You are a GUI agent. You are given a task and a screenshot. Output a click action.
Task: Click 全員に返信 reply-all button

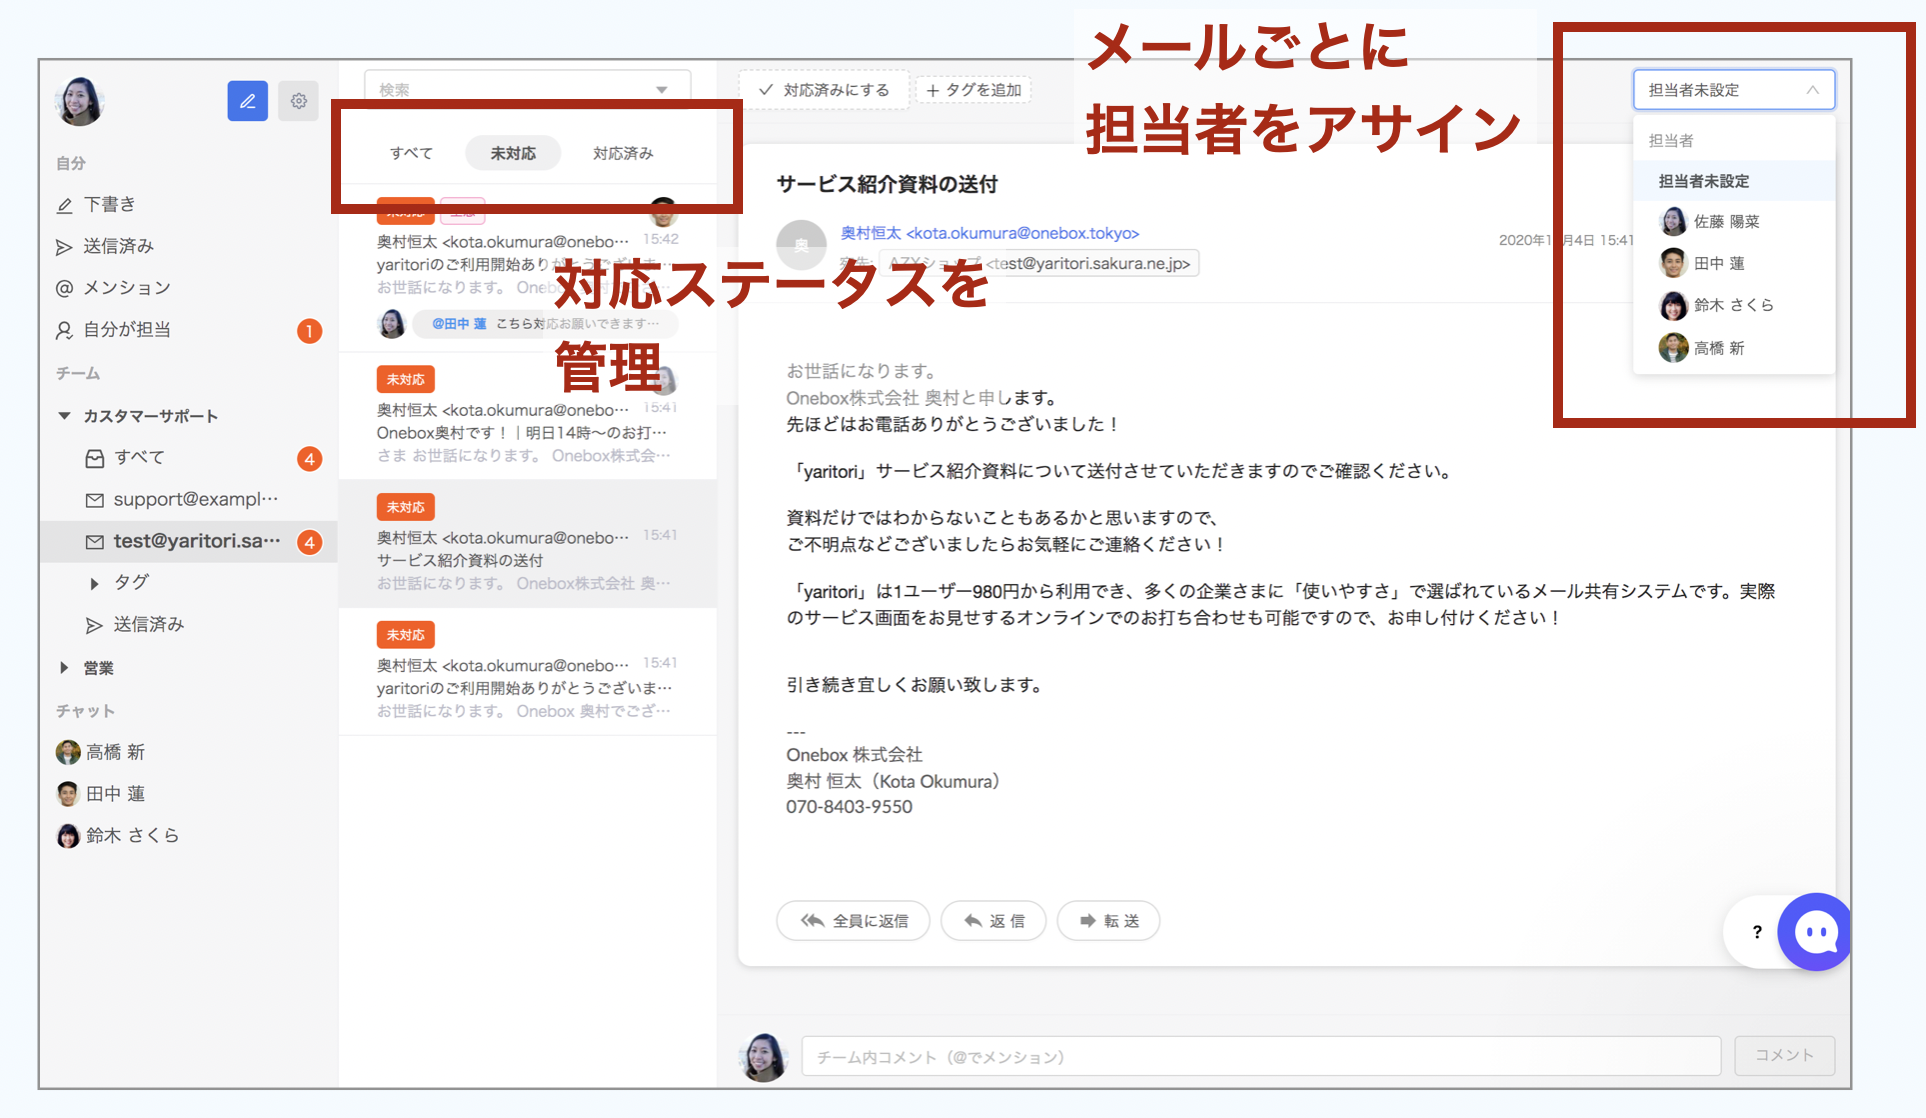[853, 921]
